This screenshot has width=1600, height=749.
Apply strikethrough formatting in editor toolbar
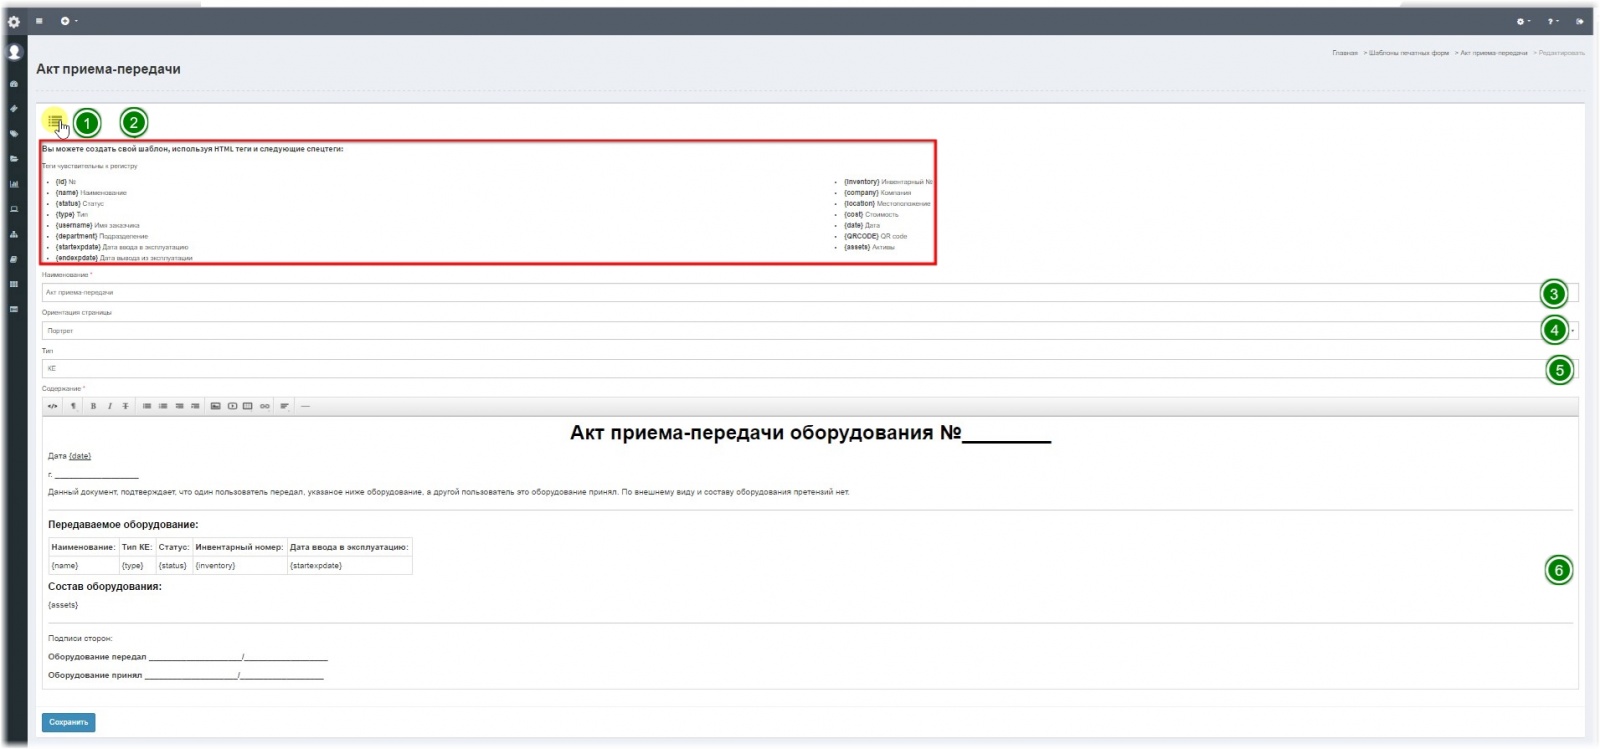(x=125, y=406)
